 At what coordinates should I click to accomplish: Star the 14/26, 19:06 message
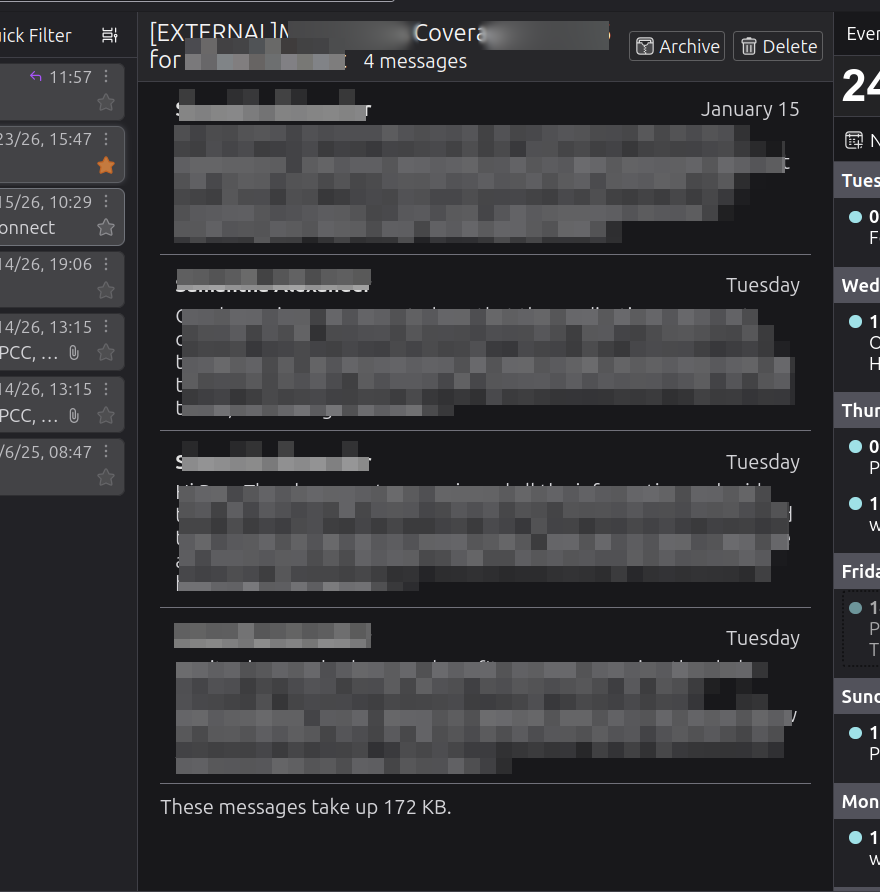coord(106,291)
